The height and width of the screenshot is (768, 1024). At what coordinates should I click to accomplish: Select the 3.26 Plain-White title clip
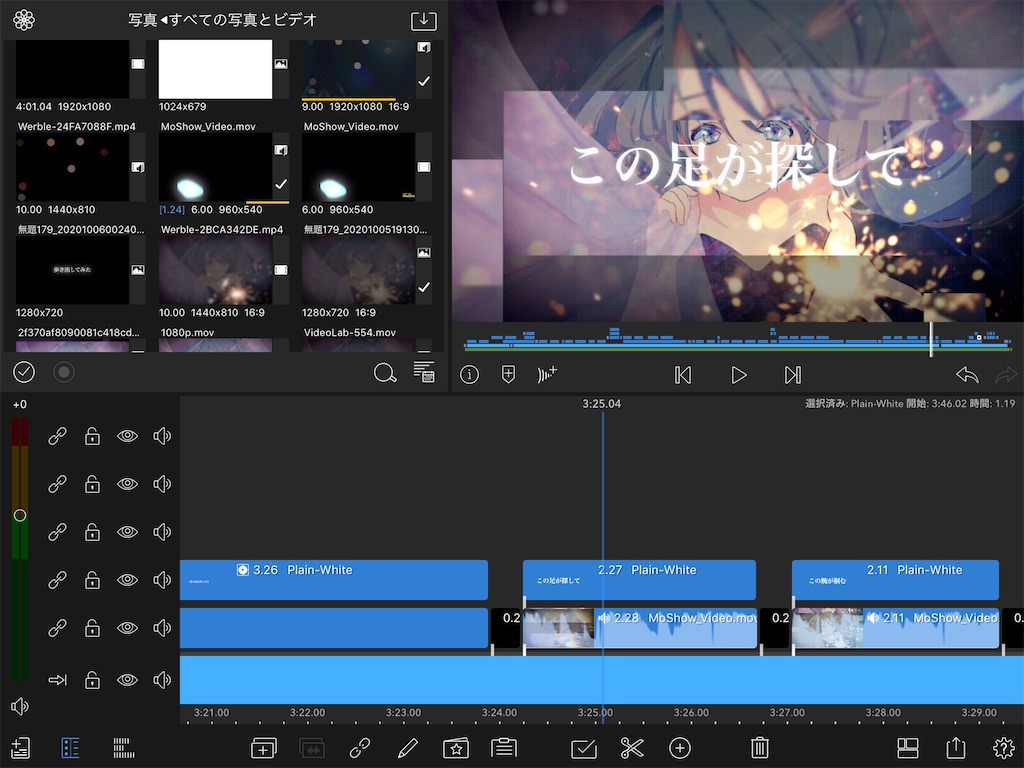click(x=334, y=580)
